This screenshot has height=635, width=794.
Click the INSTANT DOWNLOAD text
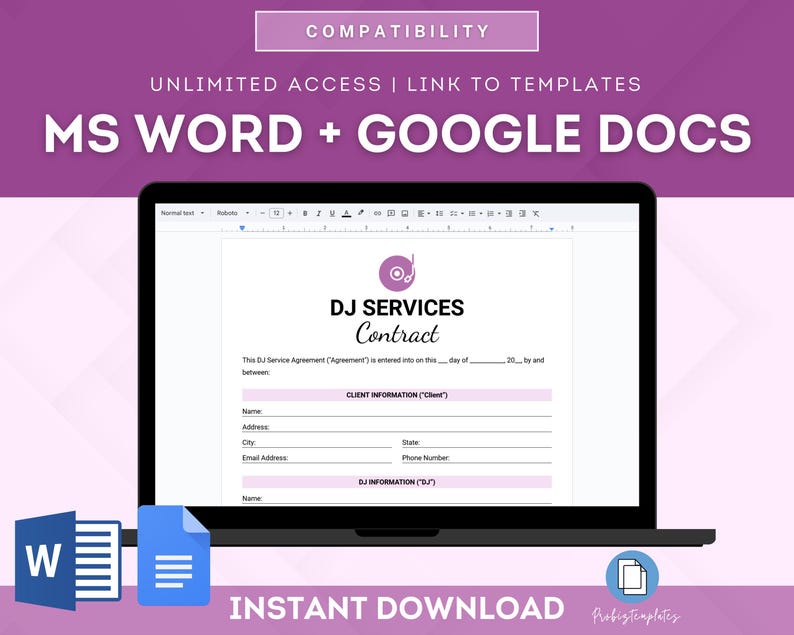(397, 608)
